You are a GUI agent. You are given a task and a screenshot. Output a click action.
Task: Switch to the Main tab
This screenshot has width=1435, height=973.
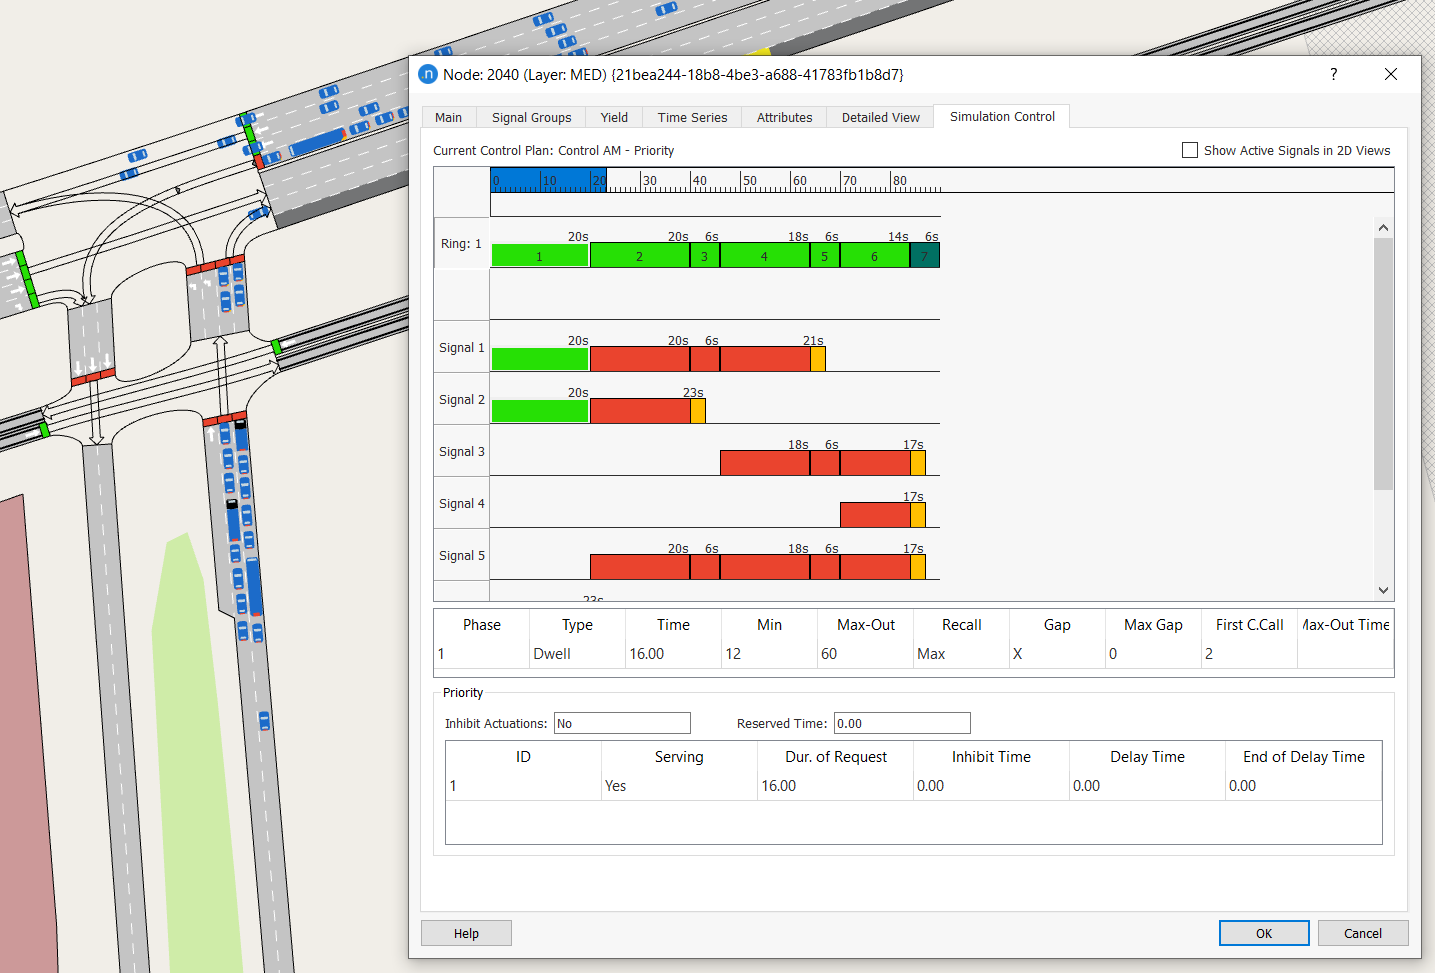(448, 117)
